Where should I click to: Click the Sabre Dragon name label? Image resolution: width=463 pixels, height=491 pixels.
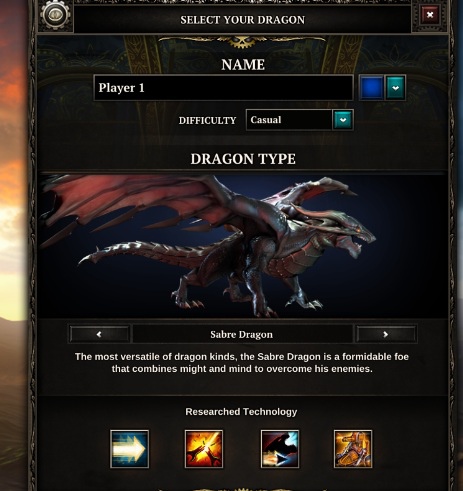(x=242, y=334)
